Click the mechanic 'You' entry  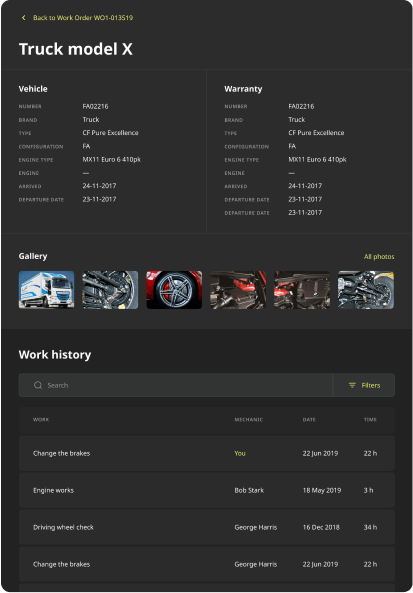(x=240, y=453)
